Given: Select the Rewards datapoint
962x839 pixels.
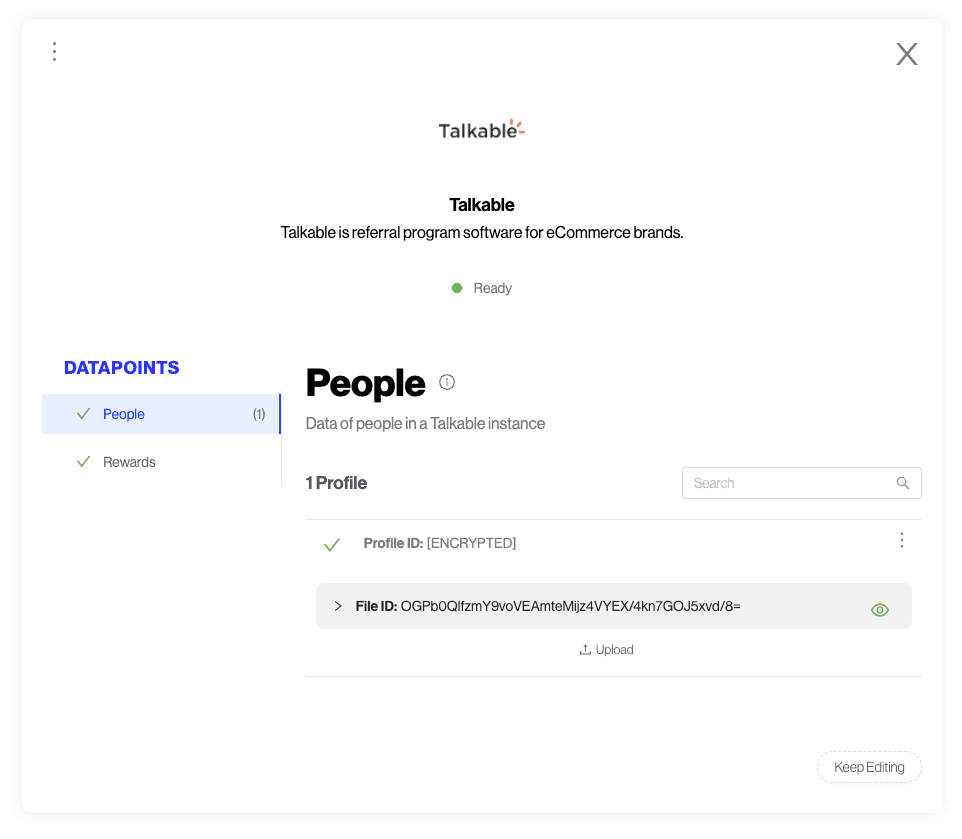Looking at the screenshot, I should coord(161,462).
